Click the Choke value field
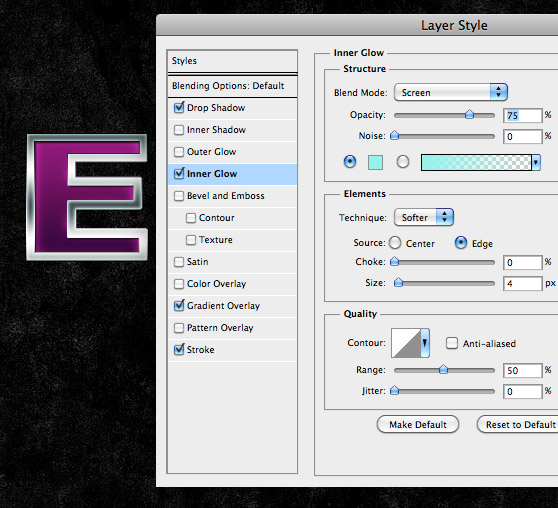The height and width of the screenshot is (508, 558). click(x=523, y=263)
